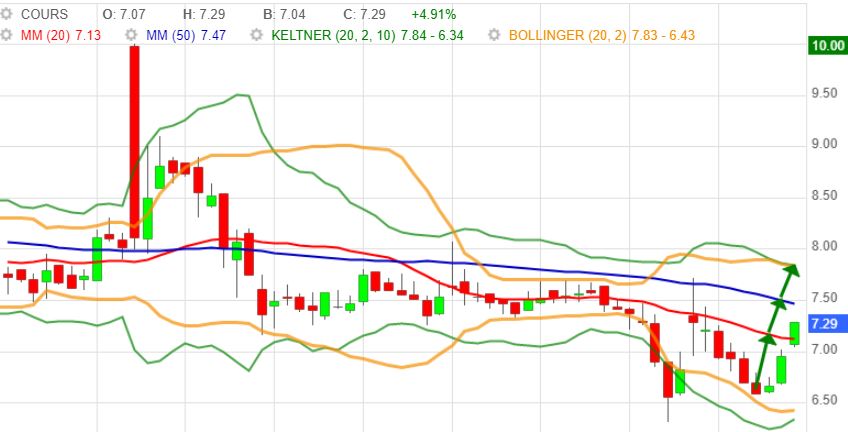The width and height of the screenshot is (848, 432).
Task: Open settings gear for BOLLINGER indicator
Action: [x=494, y=35]
